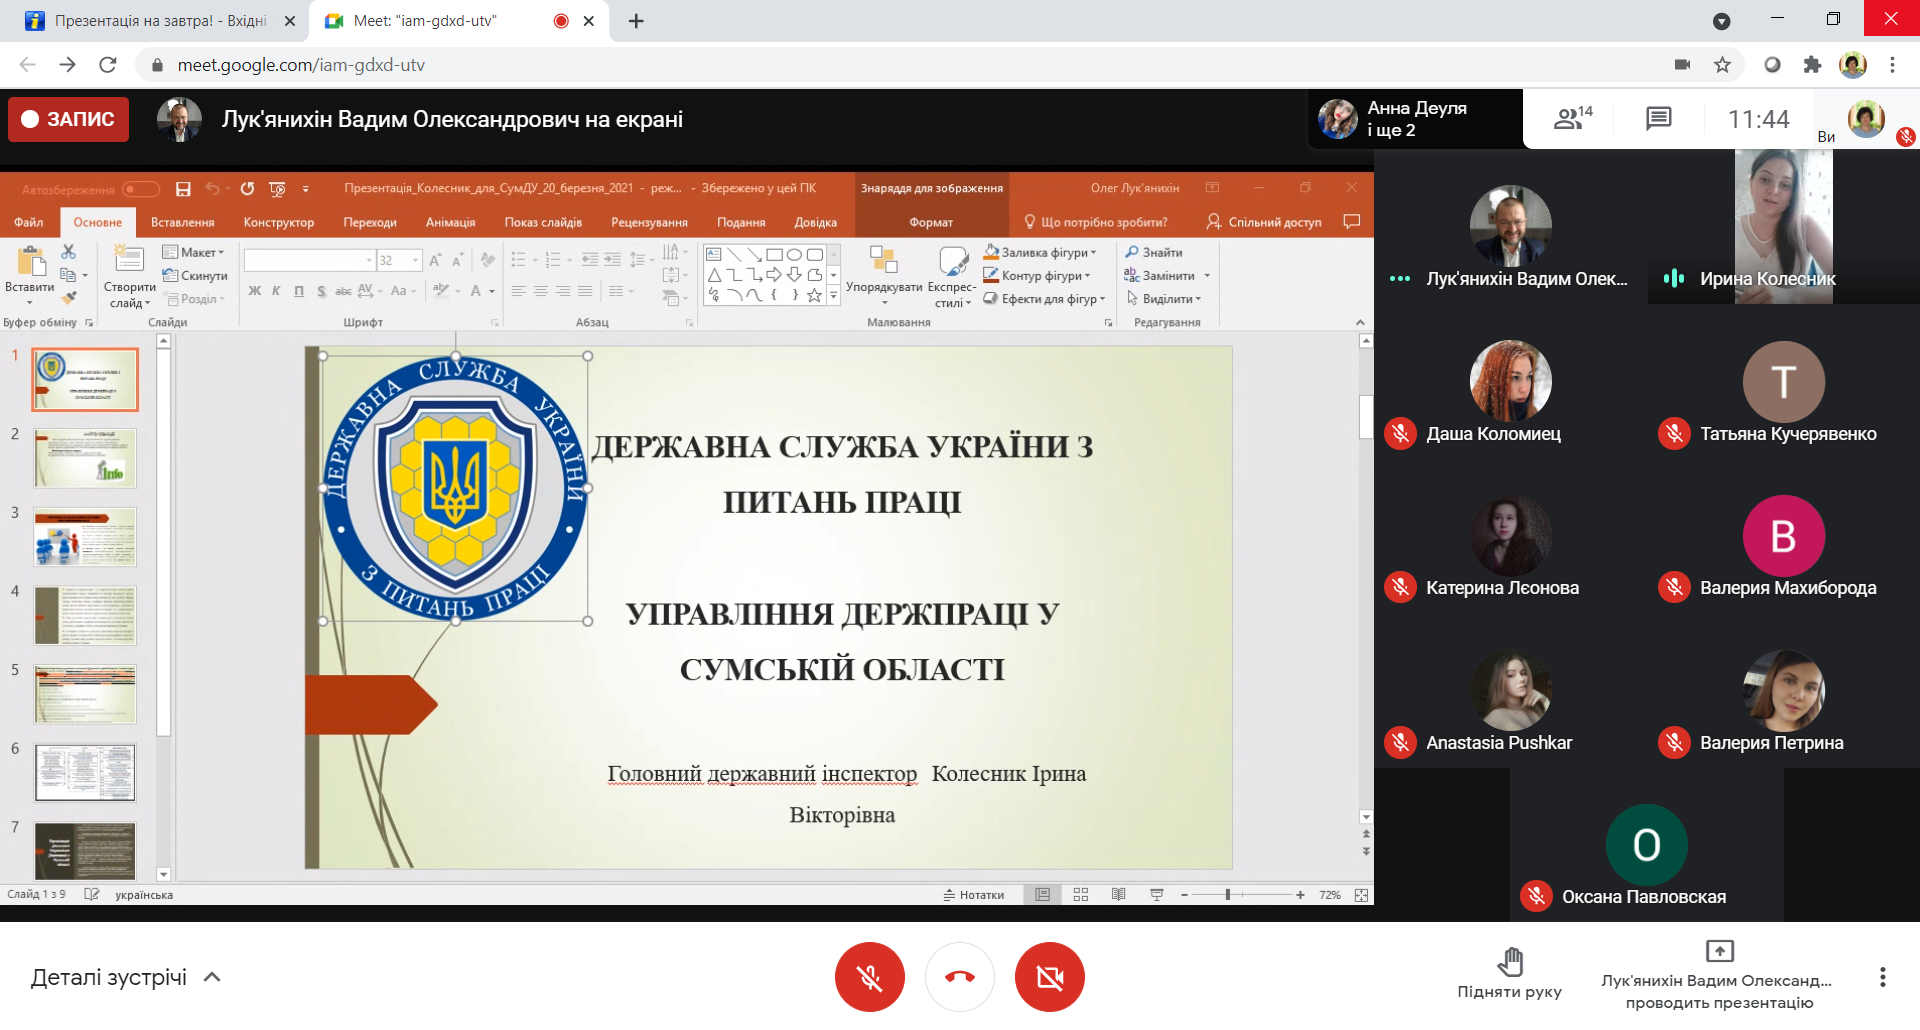This screenshot has width=1920, height=1030.
Task: Click the Спільний доступ share button
Action: pos(1264,222)
